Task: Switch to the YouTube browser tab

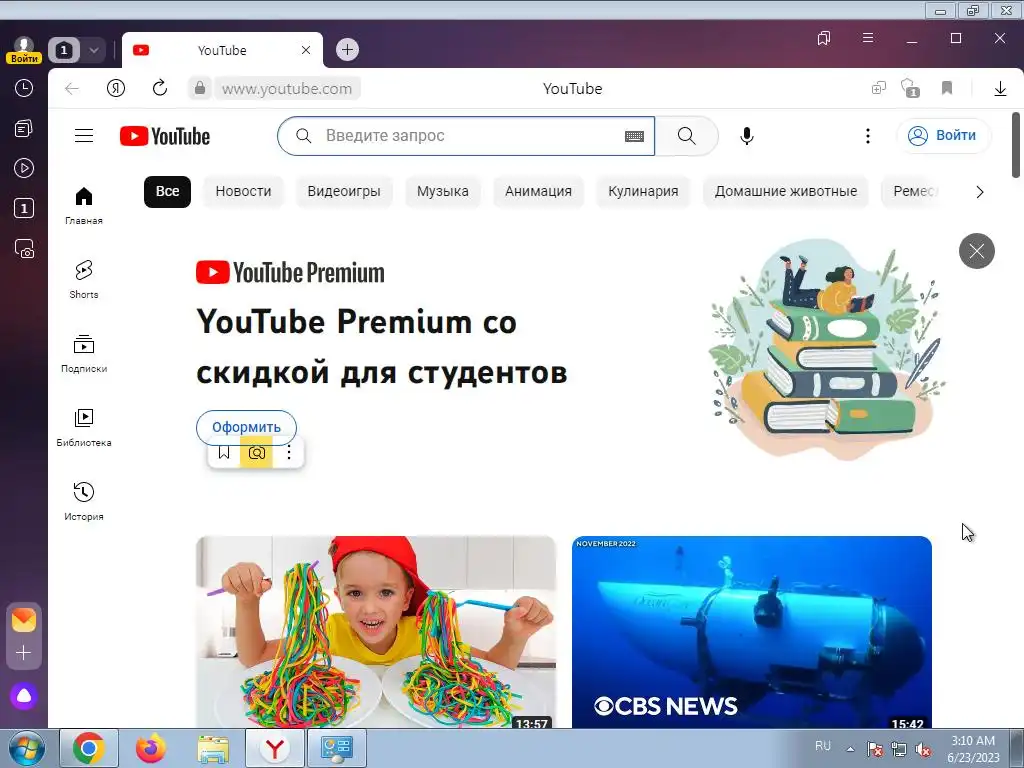Action: tap(222, 50)
